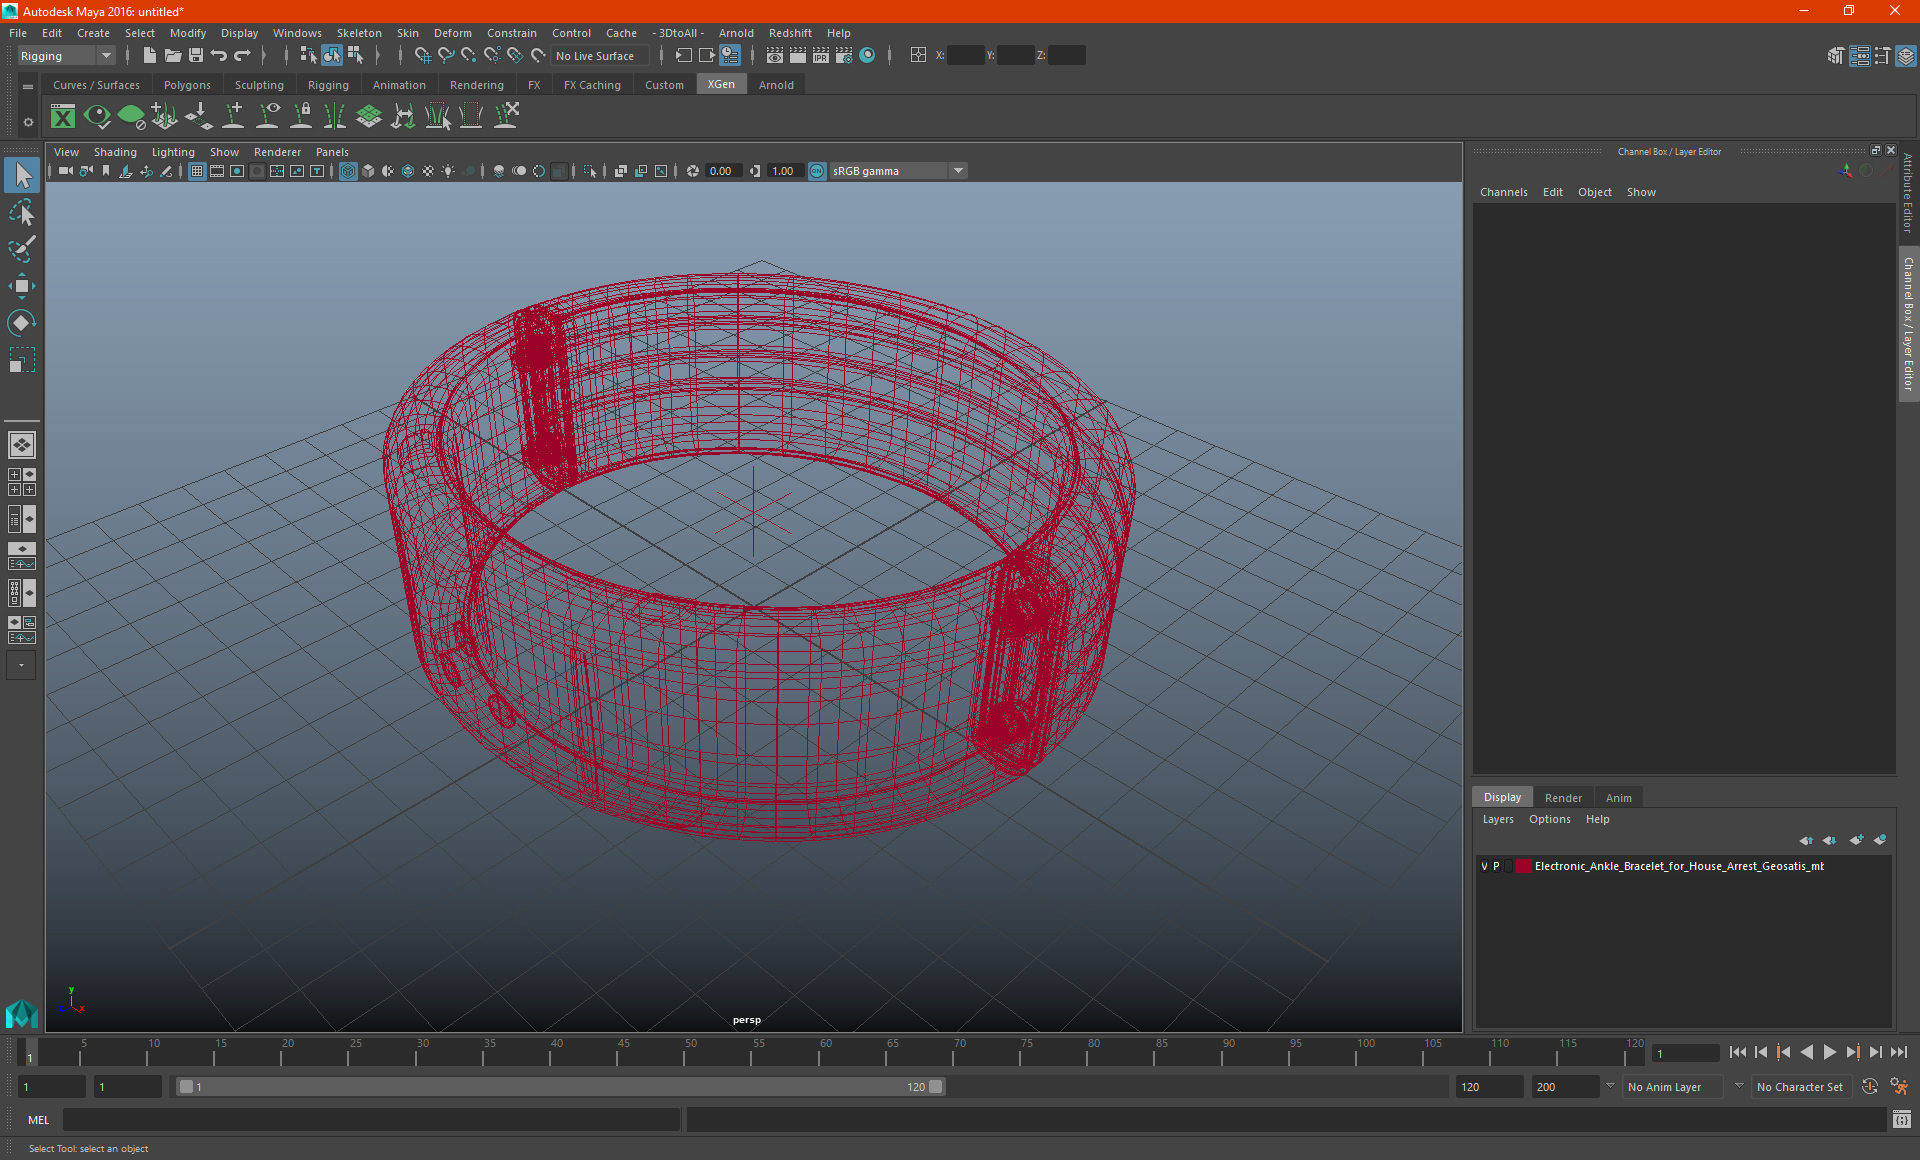
Task: Save the scene with disk icon
Action: click(196, 56)
